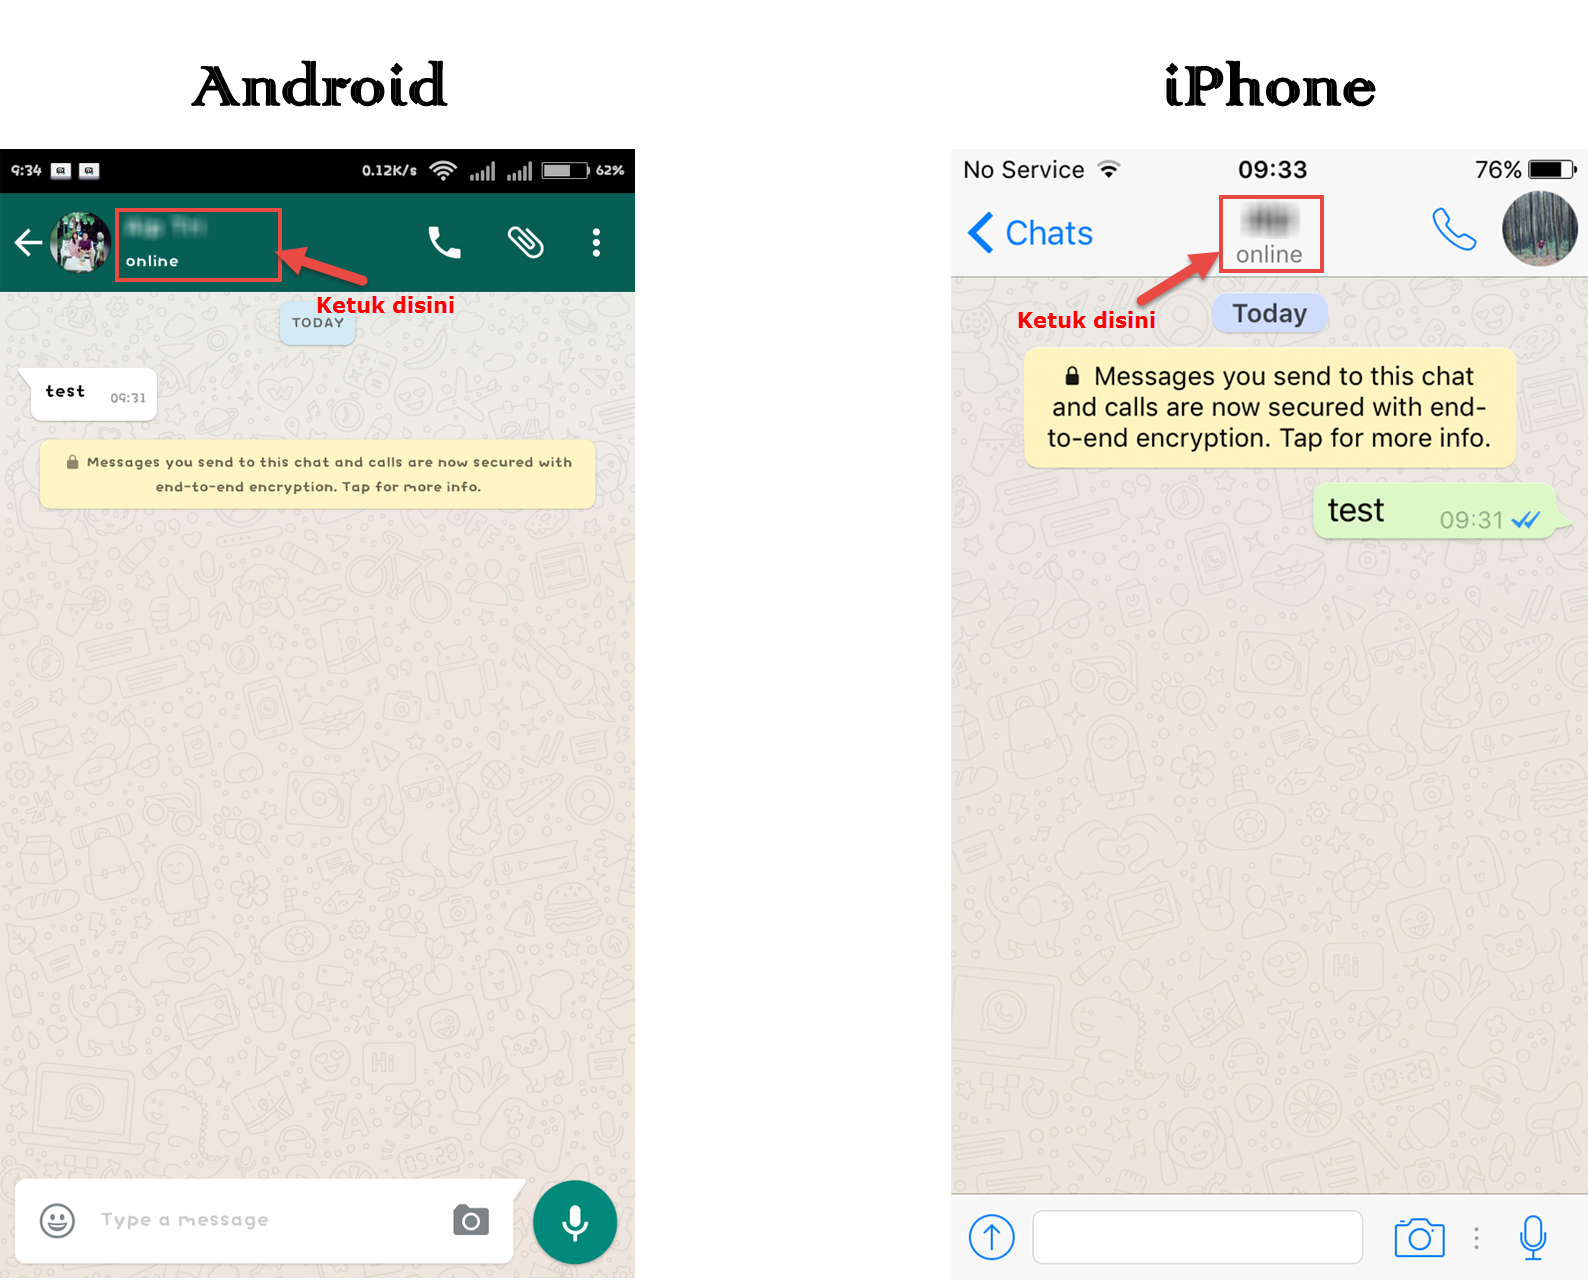Open the camera from Android message bar
The image size is (1588, 1280).
[471, 1220]
